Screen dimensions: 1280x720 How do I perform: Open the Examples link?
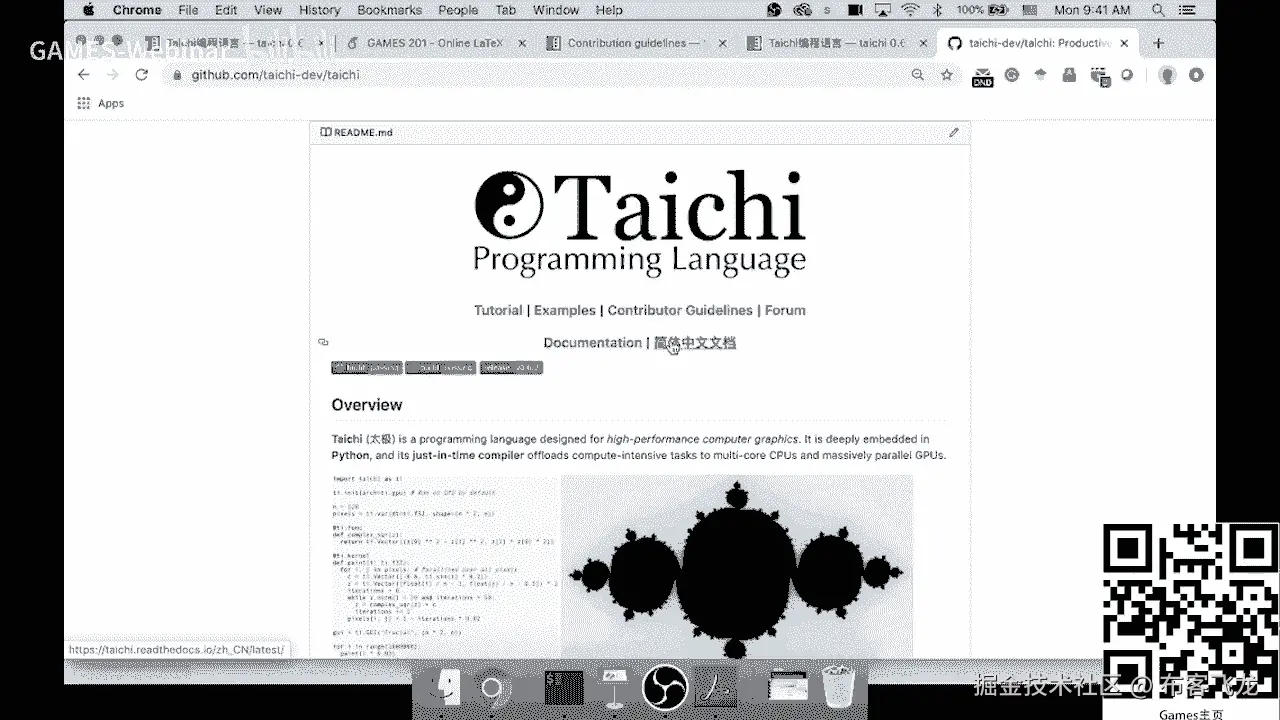(x=564, y=310)
